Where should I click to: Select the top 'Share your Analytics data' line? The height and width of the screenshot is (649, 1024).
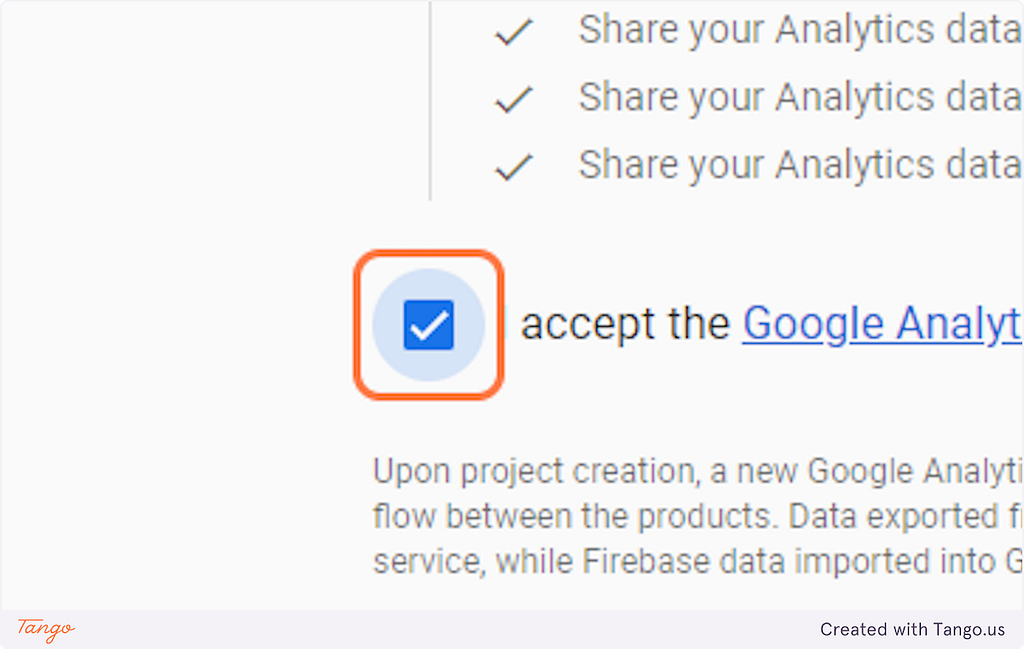800,31
